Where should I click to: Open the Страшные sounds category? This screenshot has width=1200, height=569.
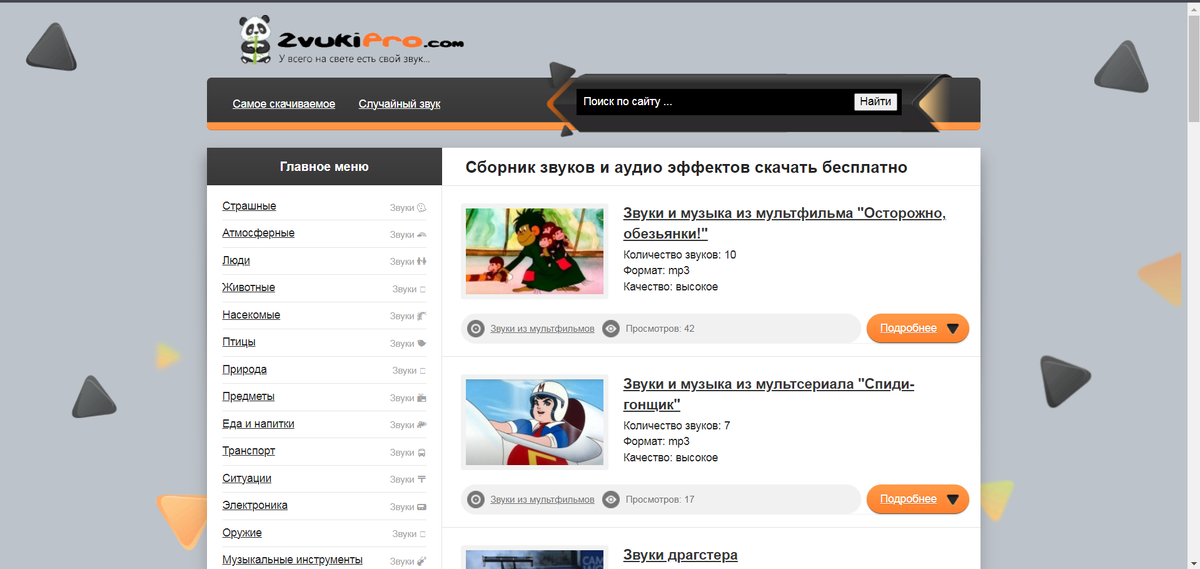click(x=249, y=206)
